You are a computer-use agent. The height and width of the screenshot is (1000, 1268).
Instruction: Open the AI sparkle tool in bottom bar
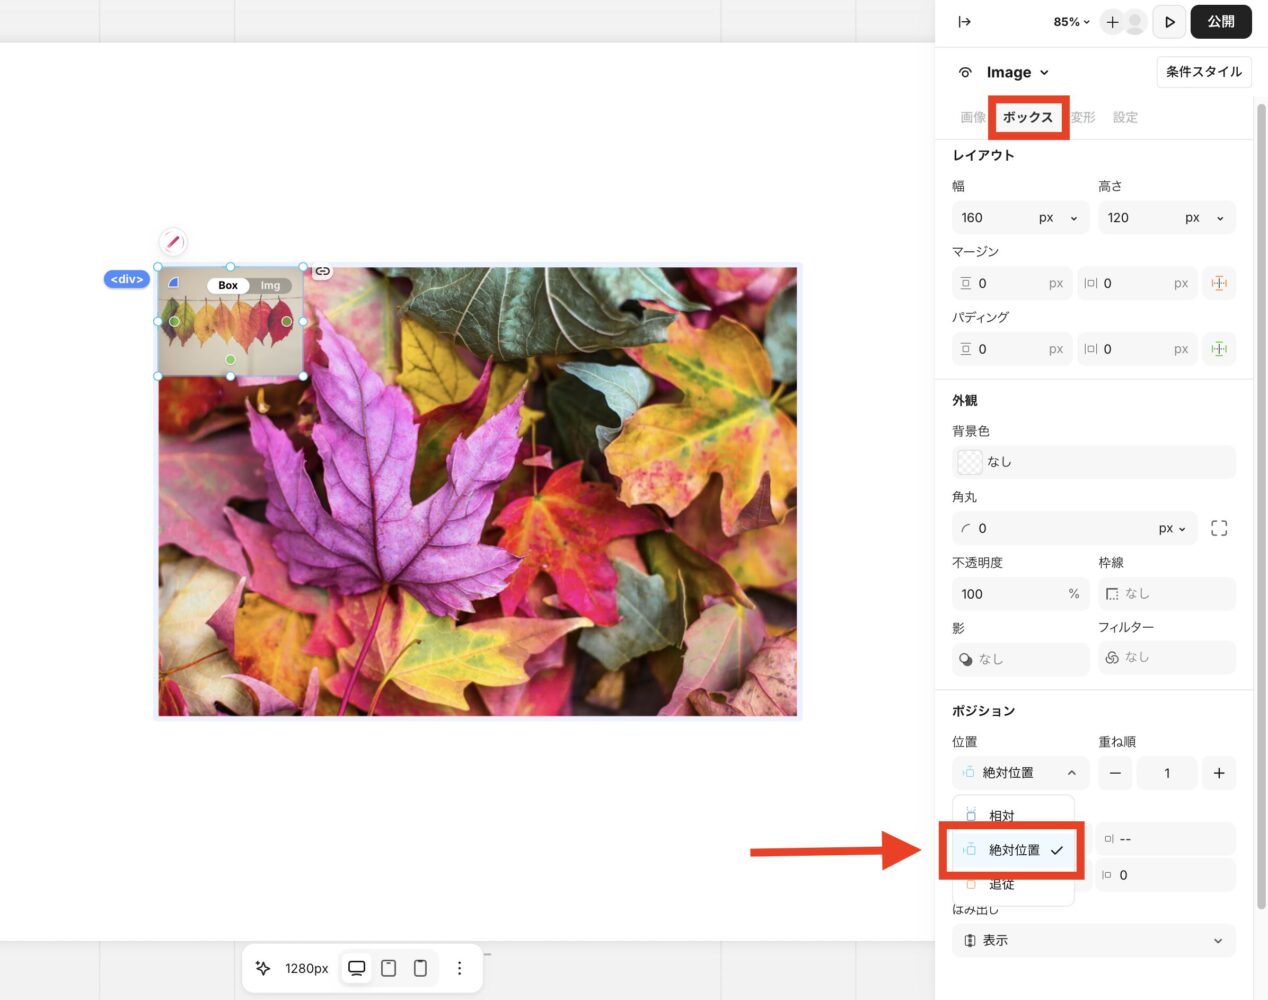(x=263, y=968)
